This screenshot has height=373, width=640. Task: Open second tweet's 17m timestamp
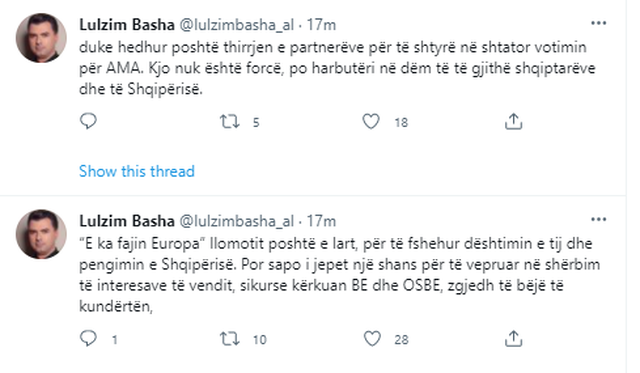[x=321, y=221]
